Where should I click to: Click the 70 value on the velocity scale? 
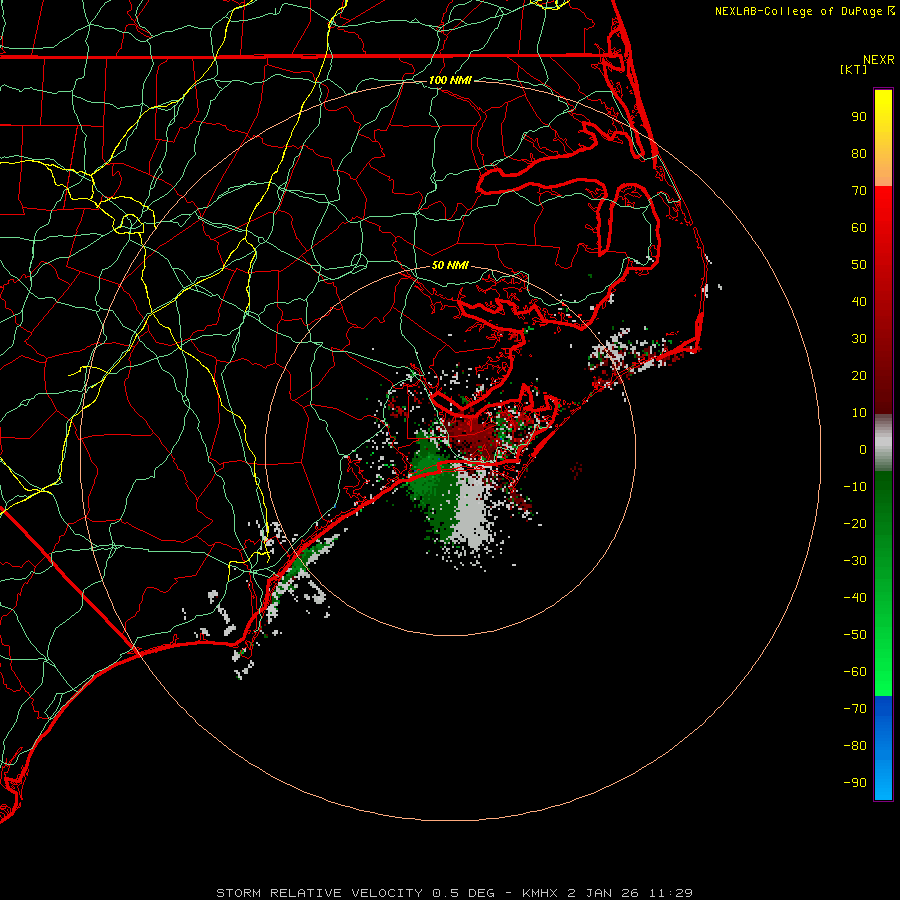coord(859,191)
